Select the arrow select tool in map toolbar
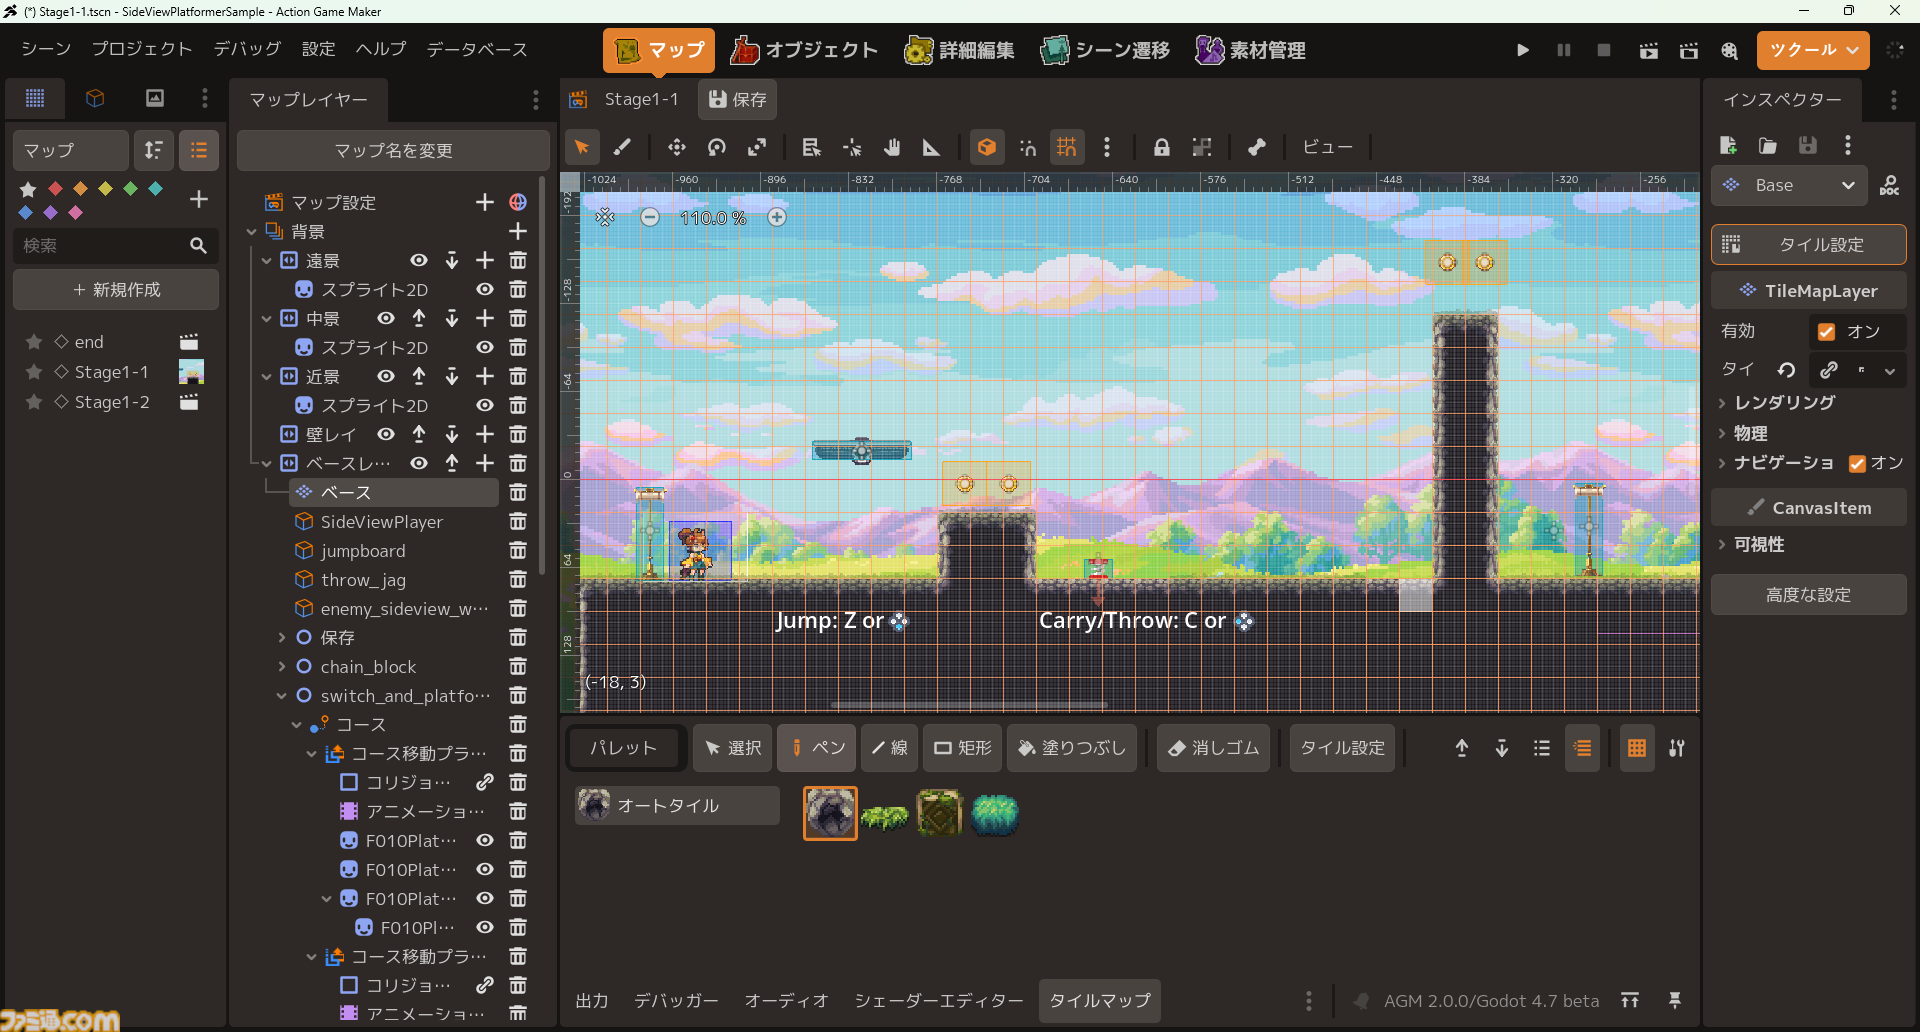Screen dimensions: 1920x1032 tap(581, 148)
